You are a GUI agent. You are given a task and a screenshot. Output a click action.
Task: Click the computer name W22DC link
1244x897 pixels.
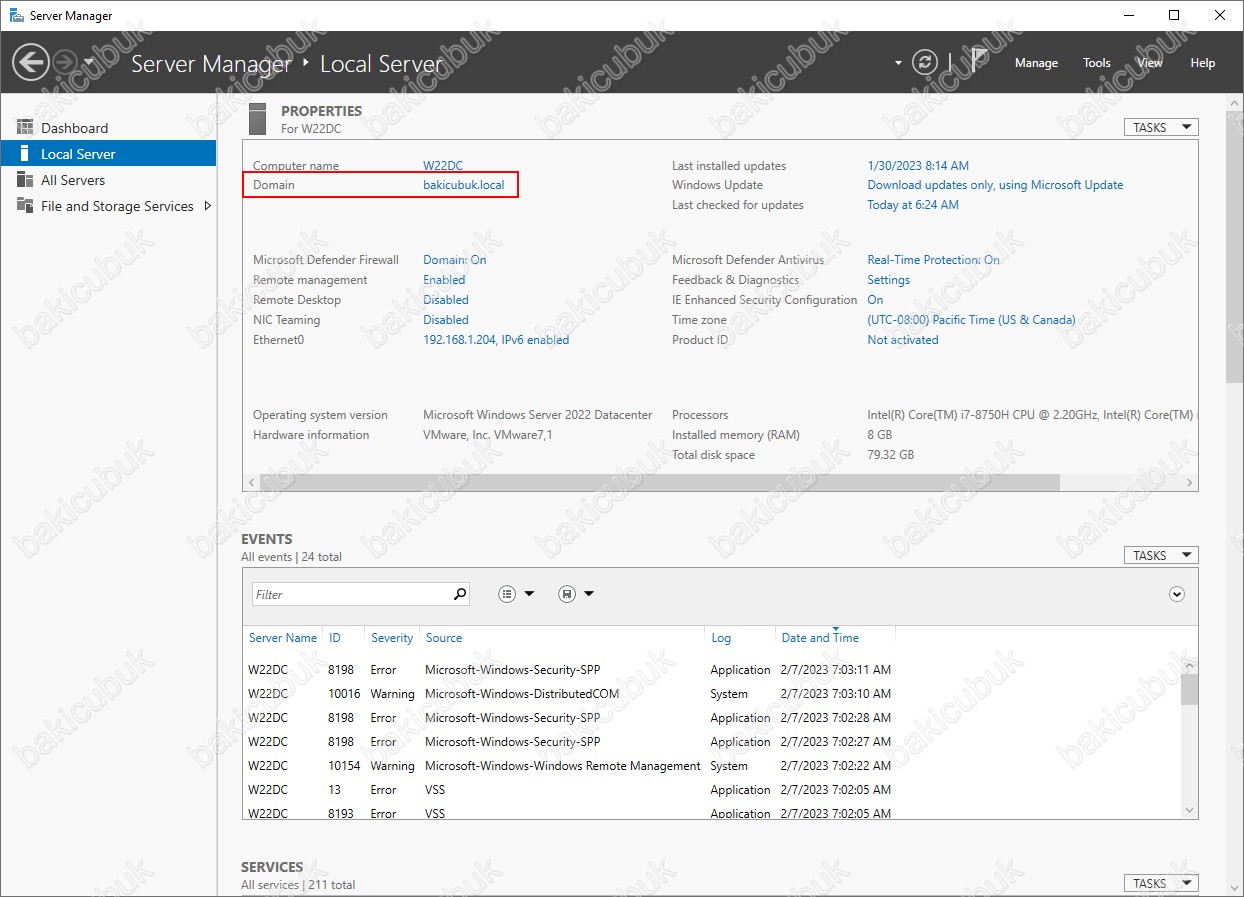click(x=443, y=166)
